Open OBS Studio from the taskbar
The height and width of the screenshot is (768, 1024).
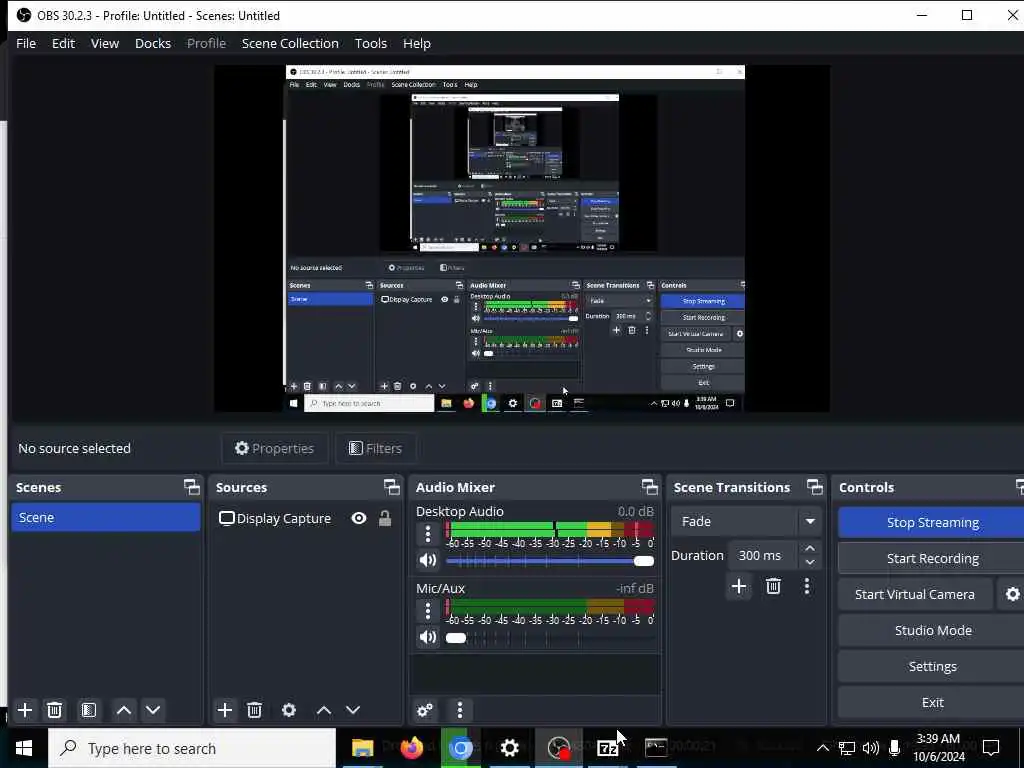tap(559, 748)
